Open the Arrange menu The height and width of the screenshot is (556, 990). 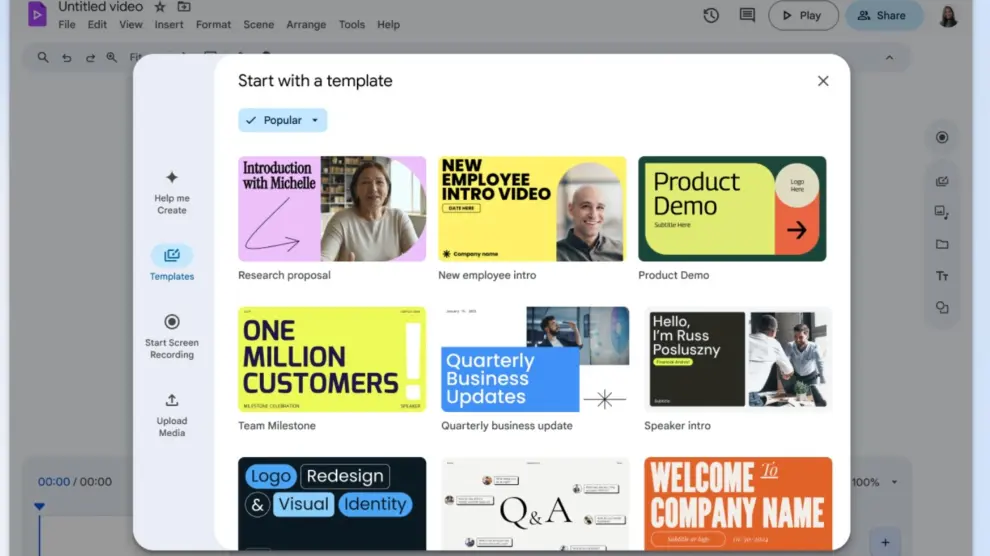pos(308,25)
